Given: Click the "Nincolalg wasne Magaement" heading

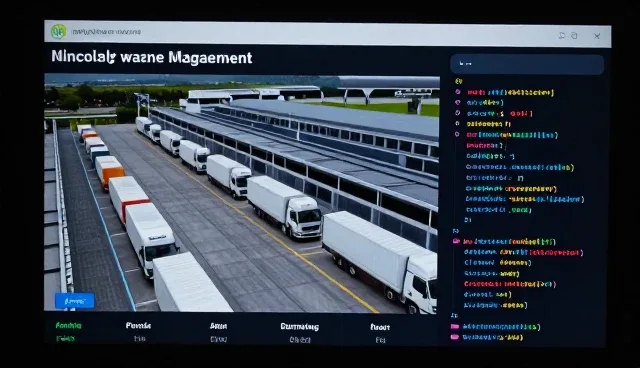Looking at the screenshot, I should click(x=152, y=57).
